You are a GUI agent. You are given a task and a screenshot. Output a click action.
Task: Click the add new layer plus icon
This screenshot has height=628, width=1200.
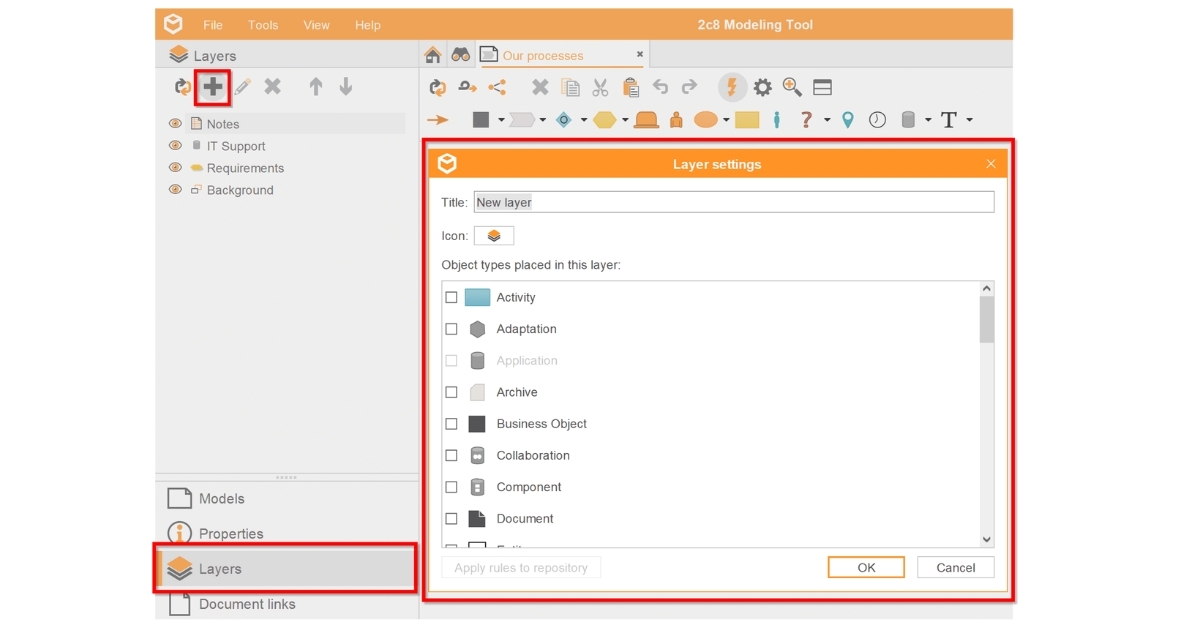pyautogui.click(x=213, y=87)
